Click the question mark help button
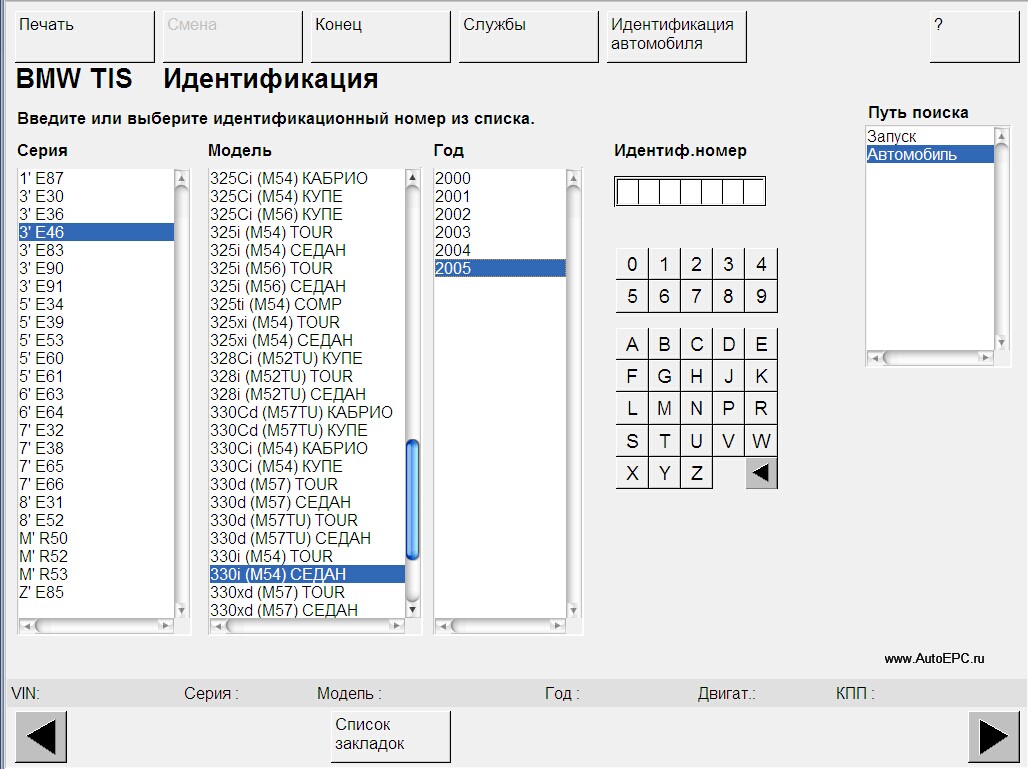Viewport: 1028px width, 769px height. pyautogui.click(x=974, y=37)
